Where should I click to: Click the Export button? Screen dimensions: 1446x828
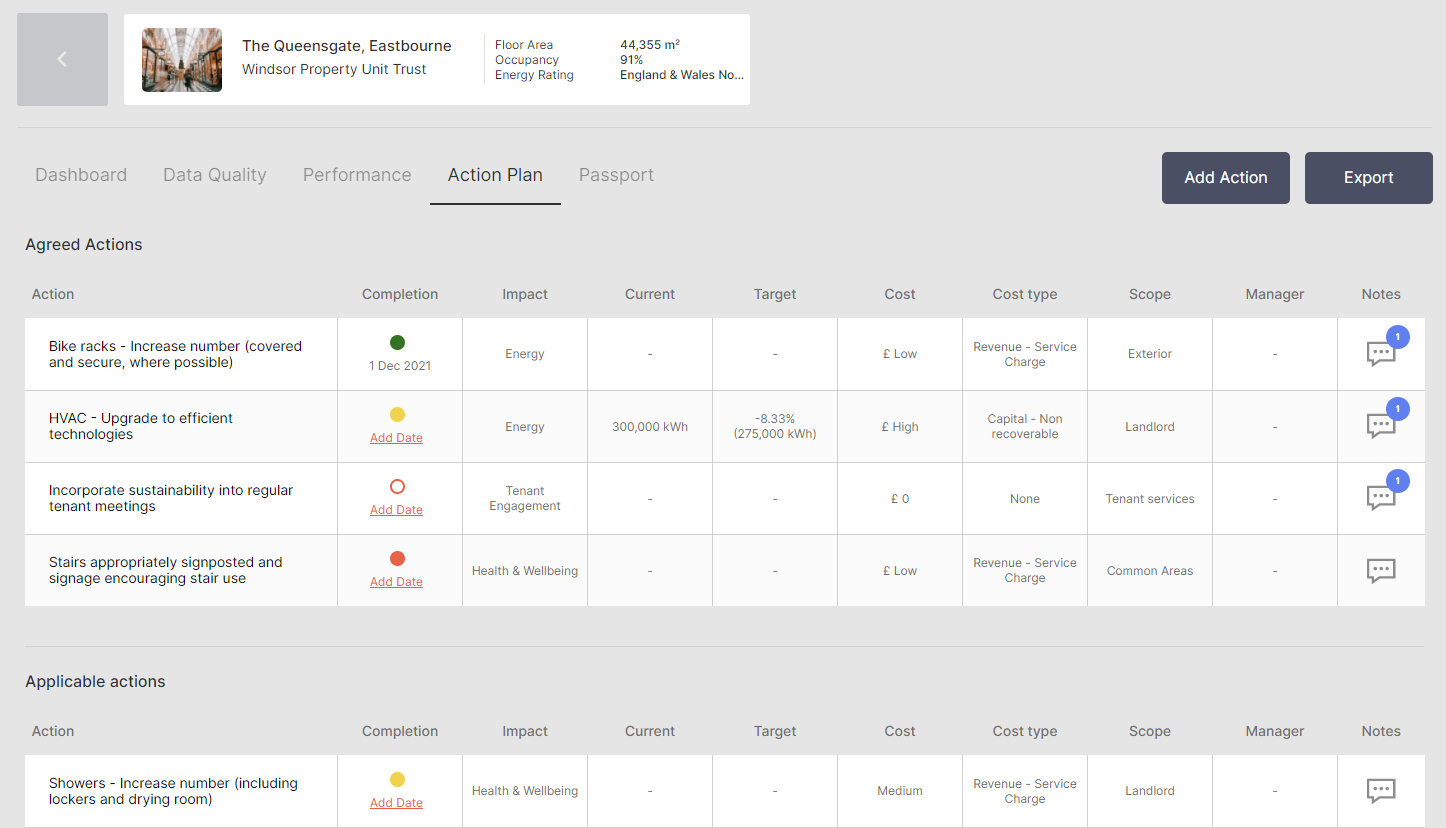click(1368, 177)
